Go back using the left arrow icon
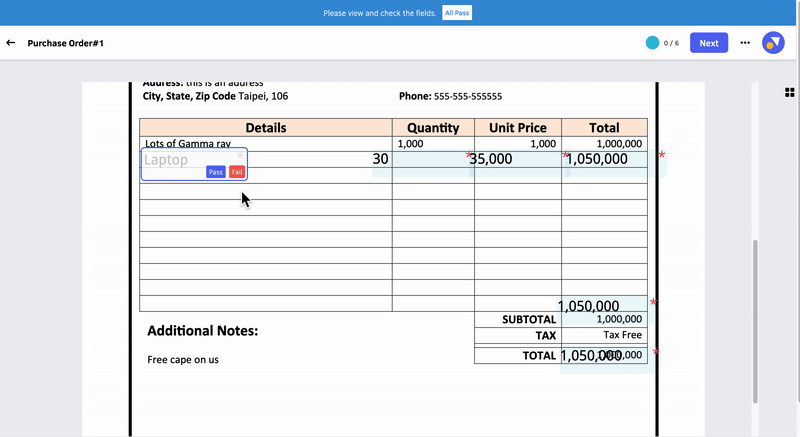The width and height of the screenshot is (800, 437). (x=11, y=43)
